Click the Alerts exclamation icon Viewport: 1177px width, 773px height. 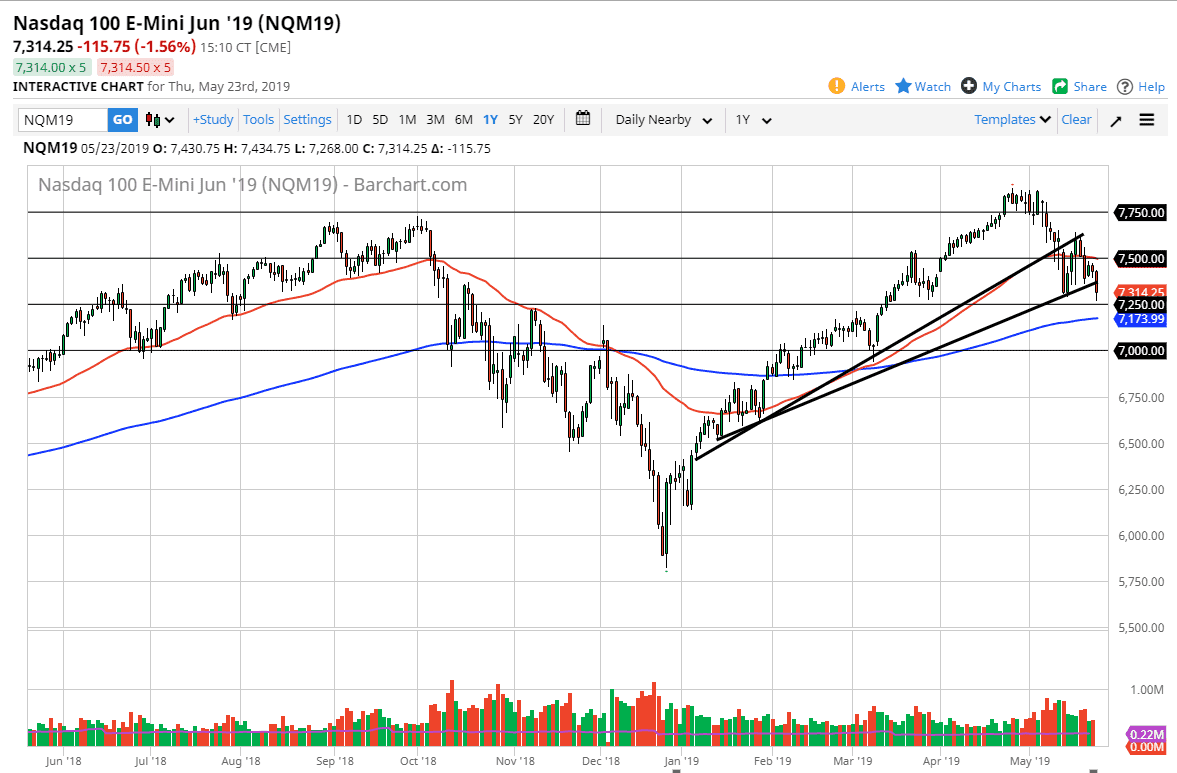point(837,86)
